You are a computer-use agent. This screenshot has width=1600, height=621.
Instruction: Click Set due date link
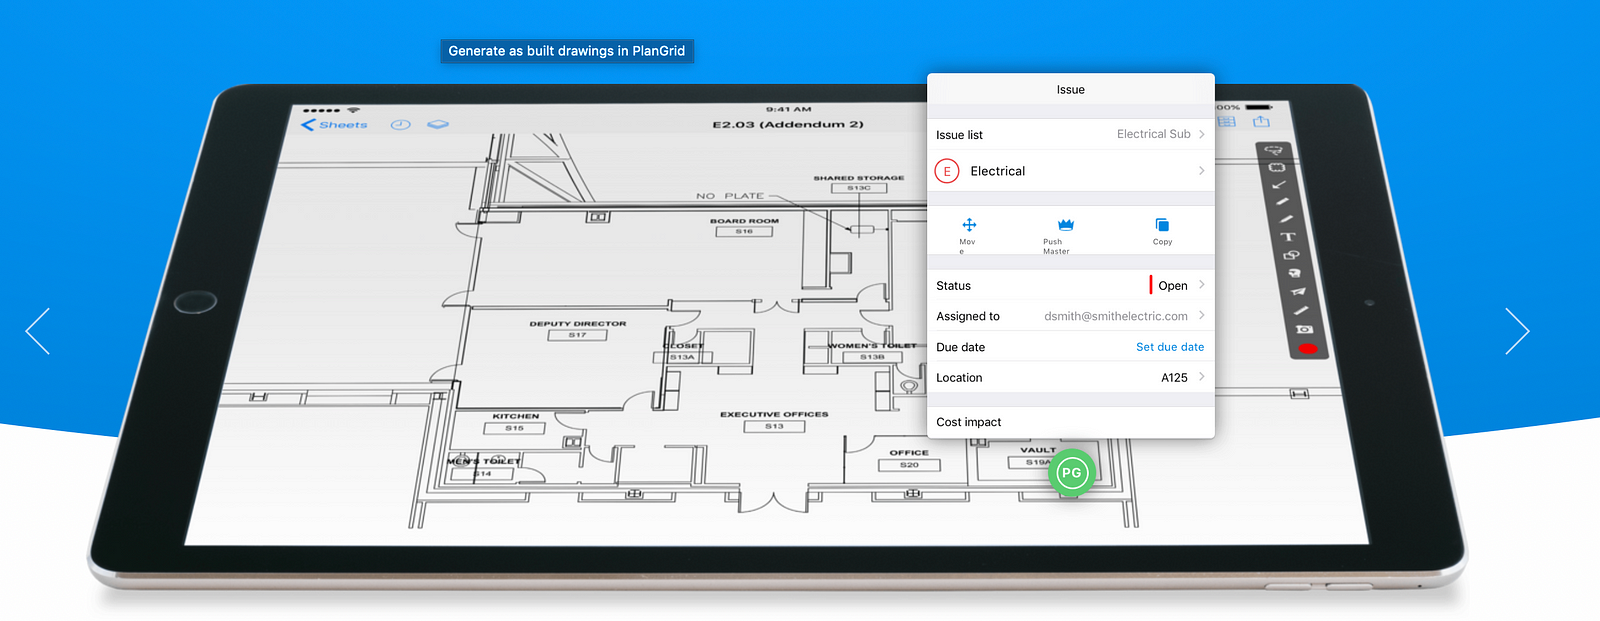[1170, 347]
